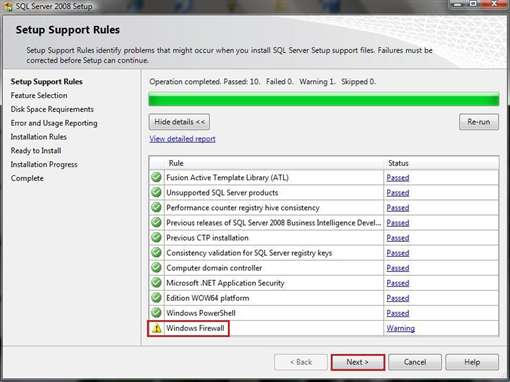Click the check icon beside Edition WOW64 platform
The width and height of the screenshot is (510, 382).
(156, 298)
